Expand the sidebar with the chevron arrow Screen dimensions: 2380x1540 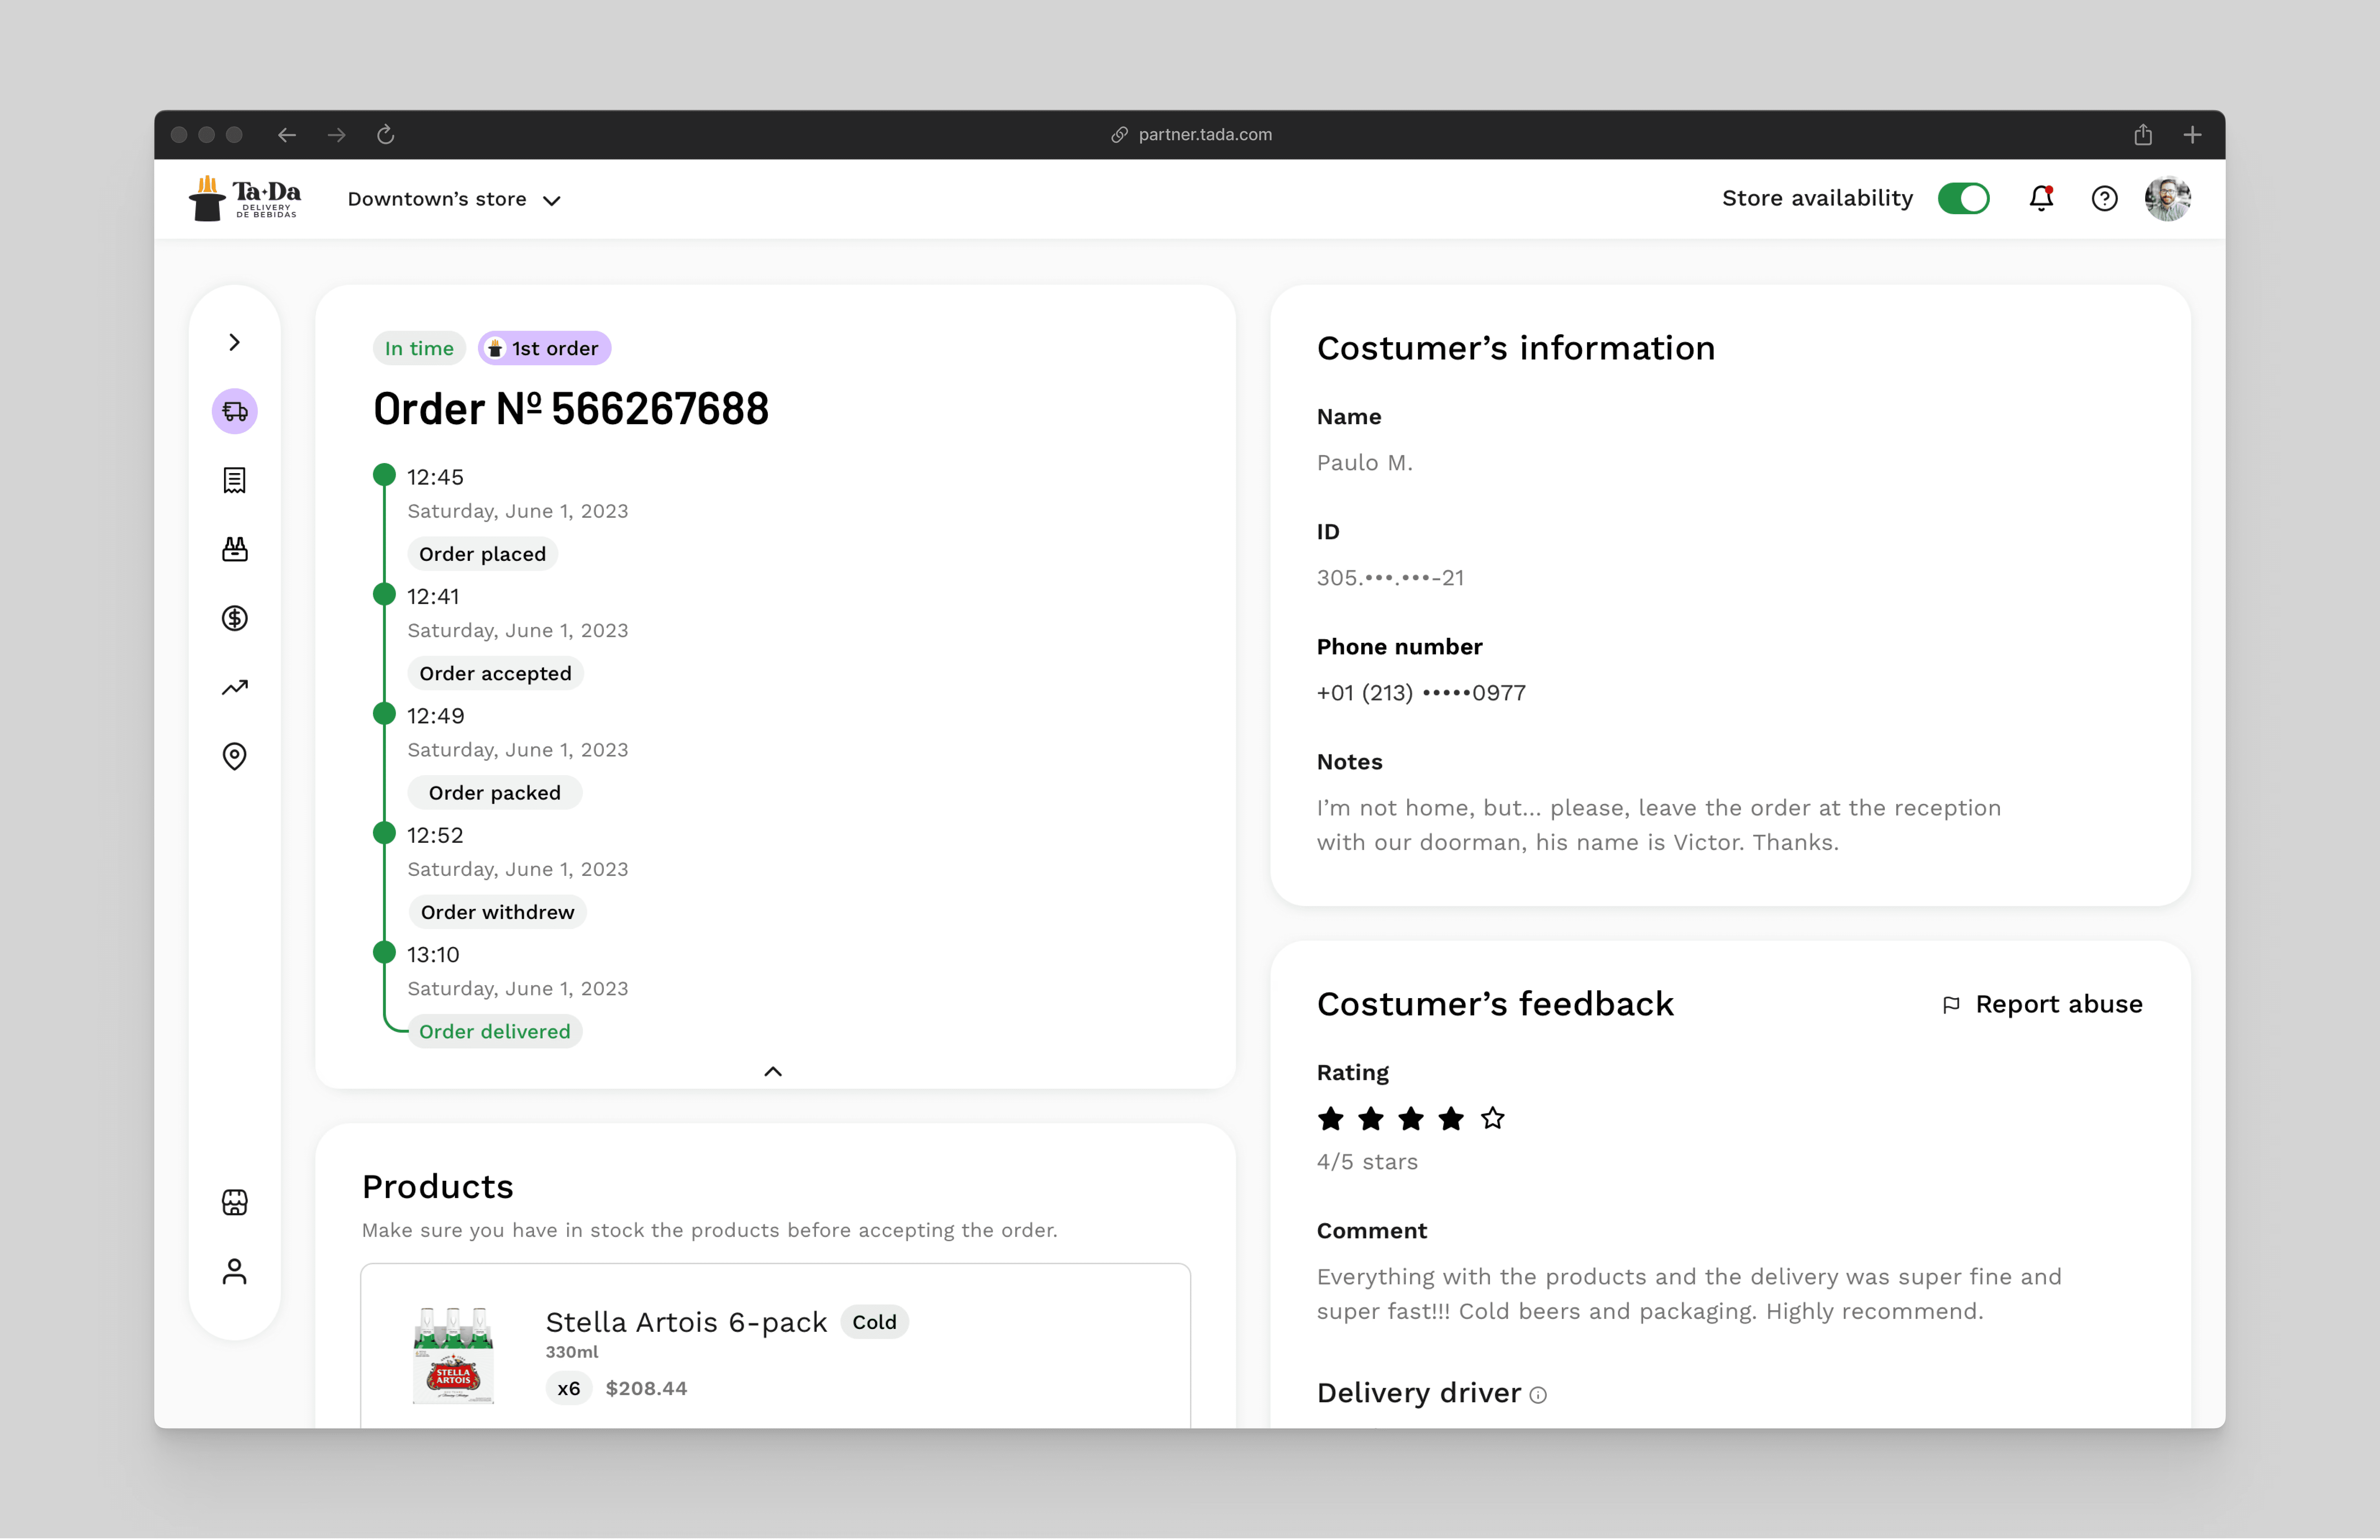(x=234, y=342)
